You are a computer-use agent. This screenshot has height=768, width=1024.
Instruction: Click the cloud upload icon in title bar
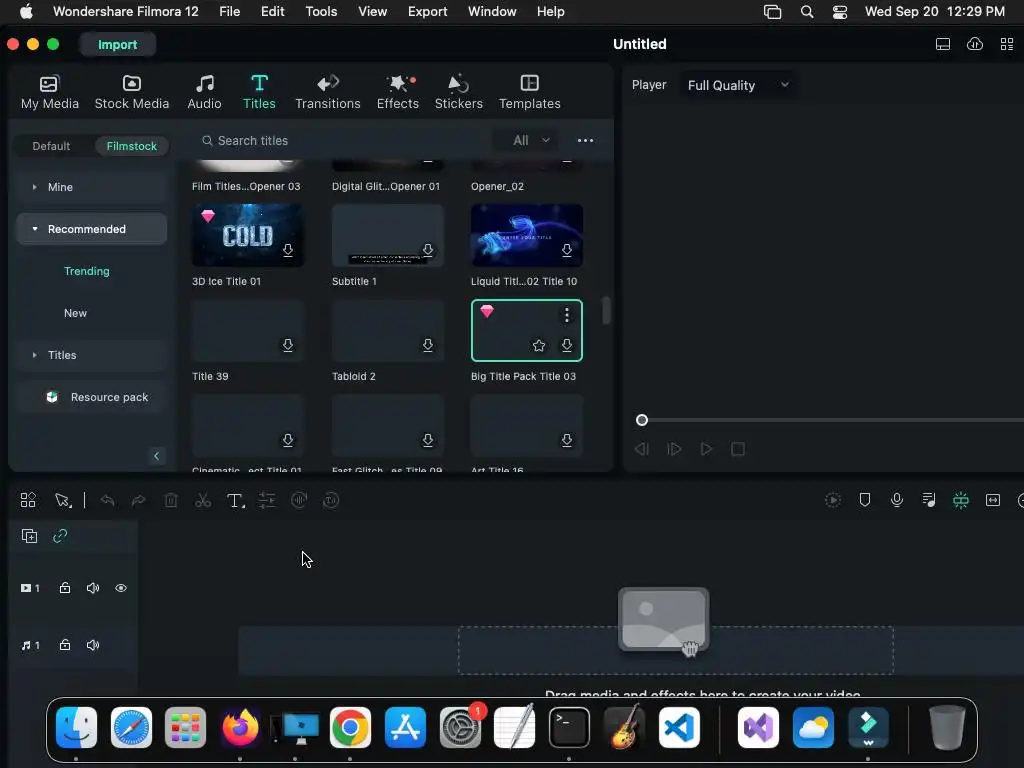(x=975, y=44)
